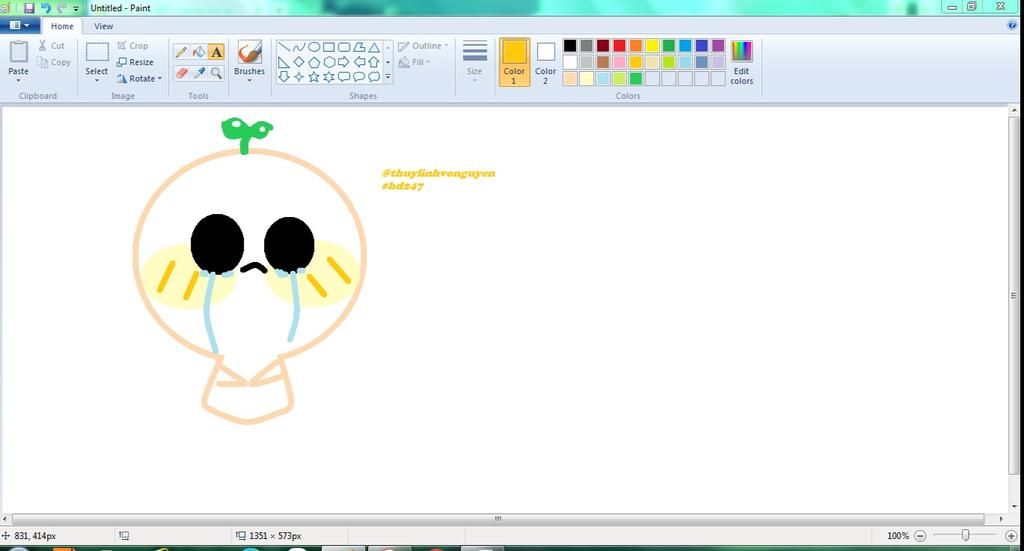Click the vertical scrollbar down arrow
The height and width of the screenshot is (551, 1024).
click(1014, 506)
